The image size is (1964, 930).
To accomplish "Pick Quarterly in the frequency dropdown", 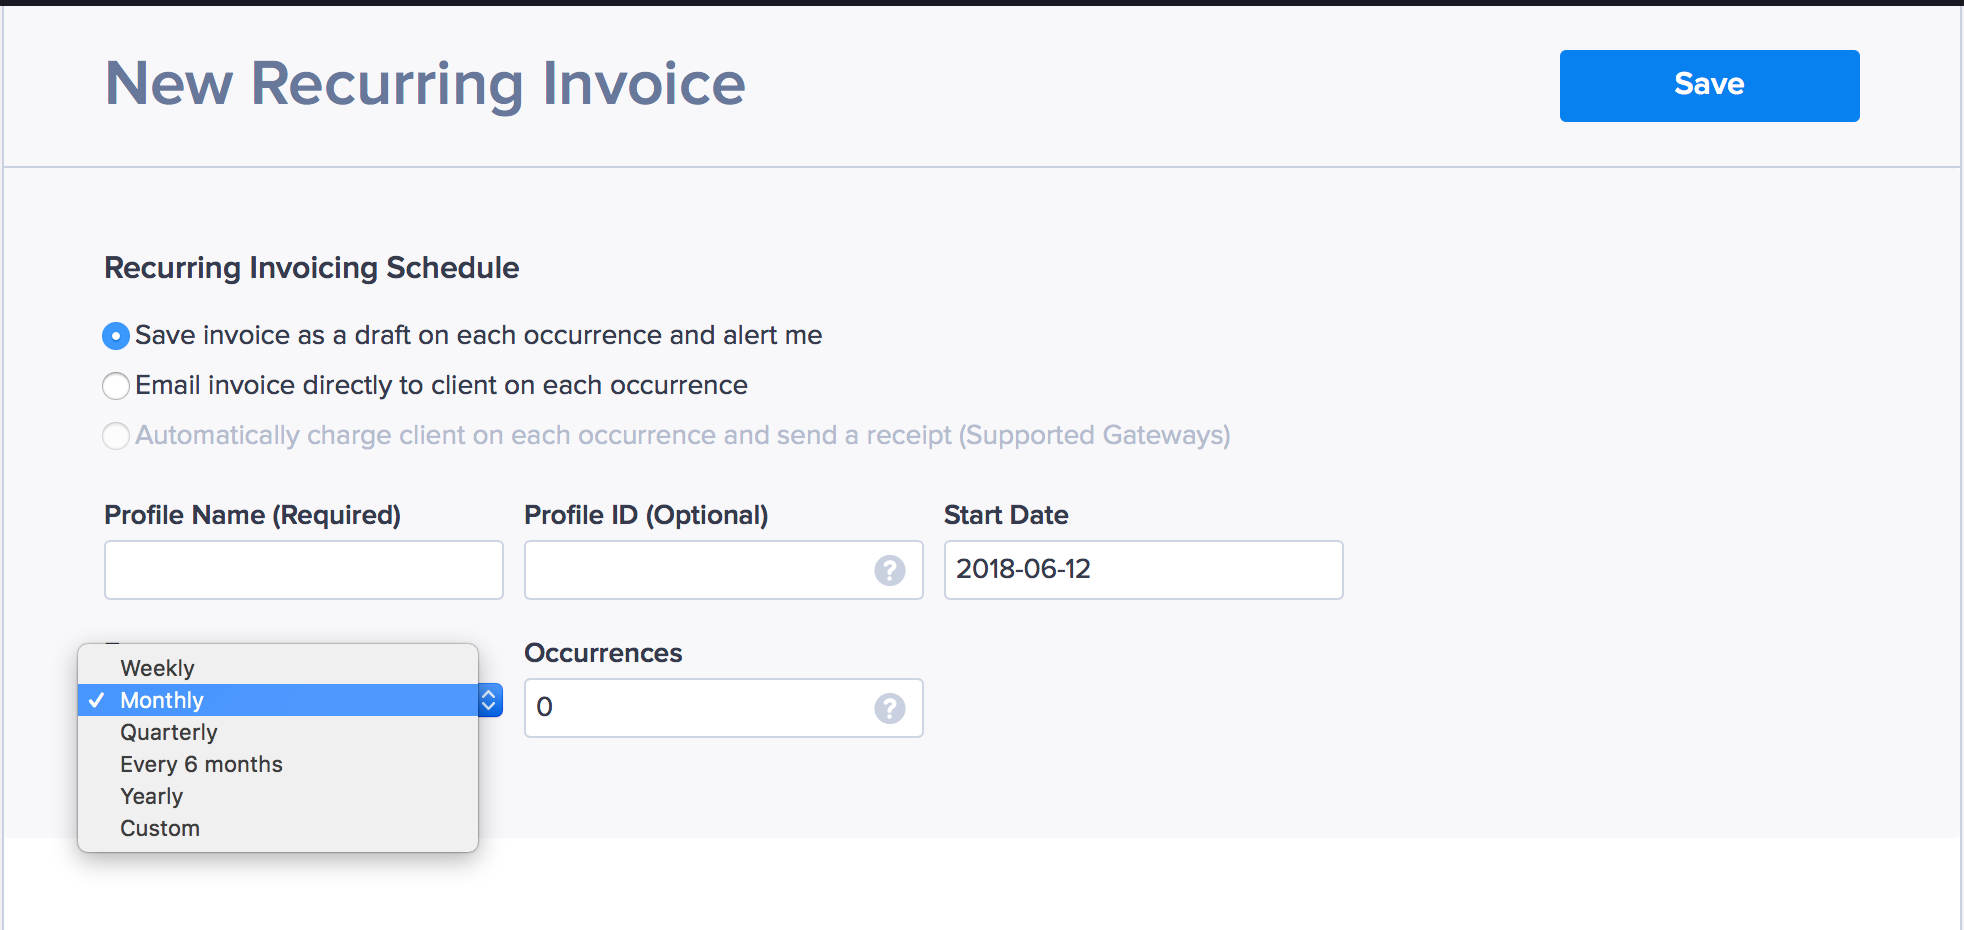I will coord(278,732).
